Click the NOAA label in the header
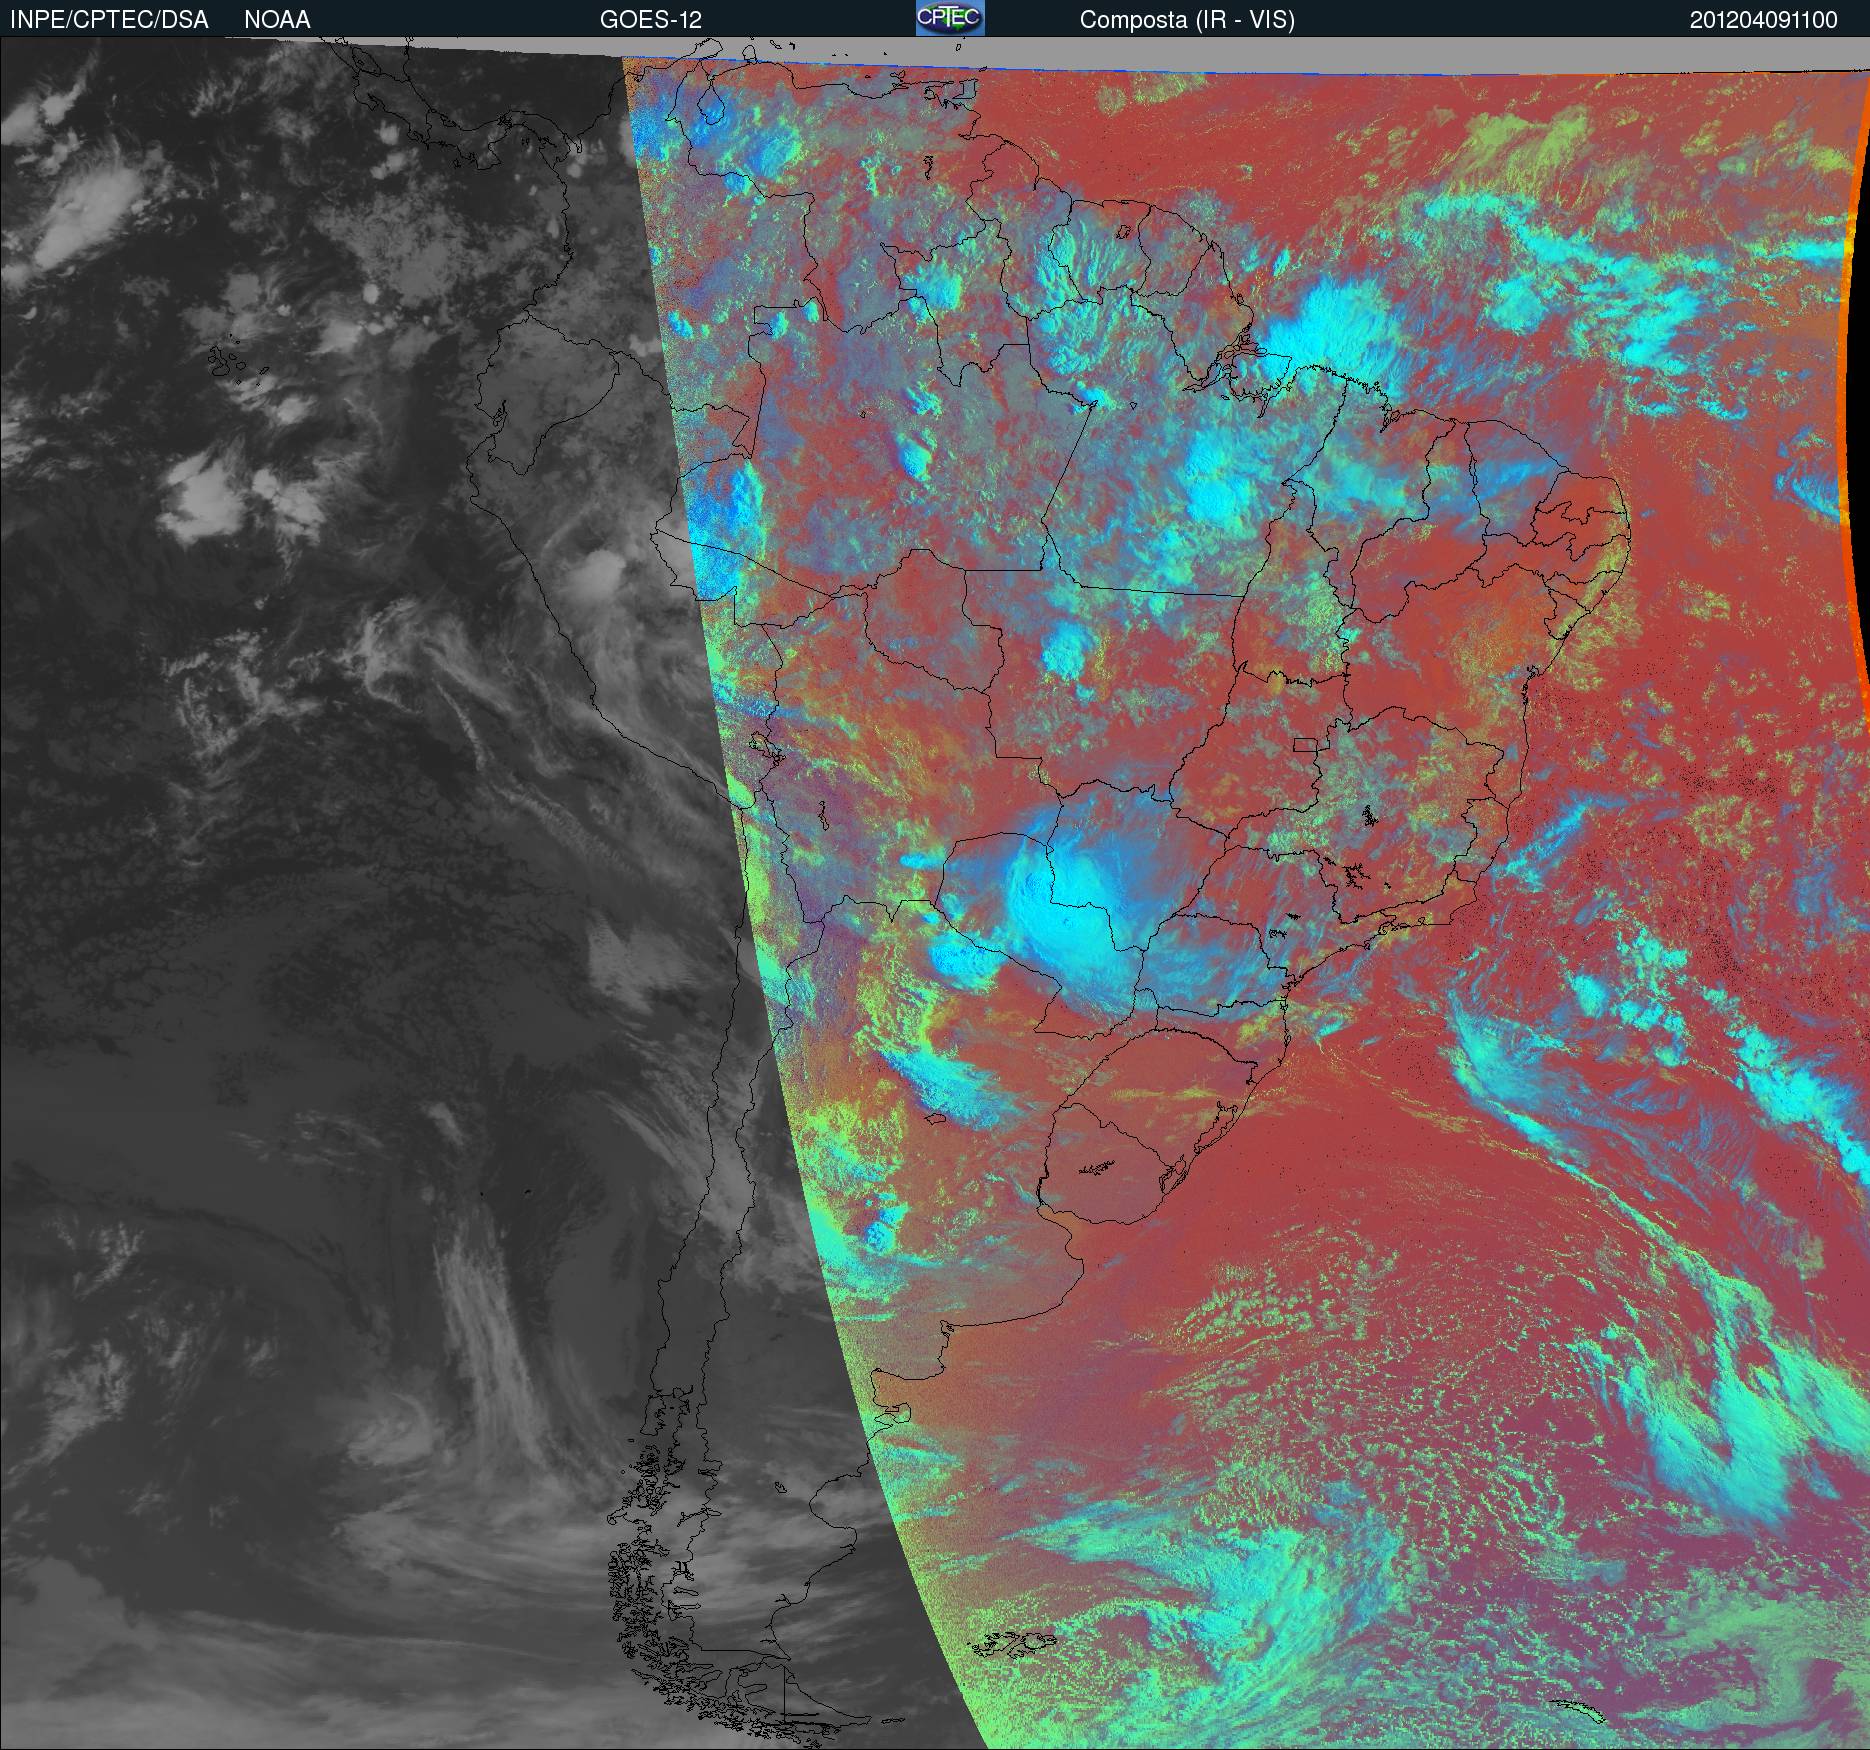The width and height of the screenshot is (1870, 1750). [277, 20]
